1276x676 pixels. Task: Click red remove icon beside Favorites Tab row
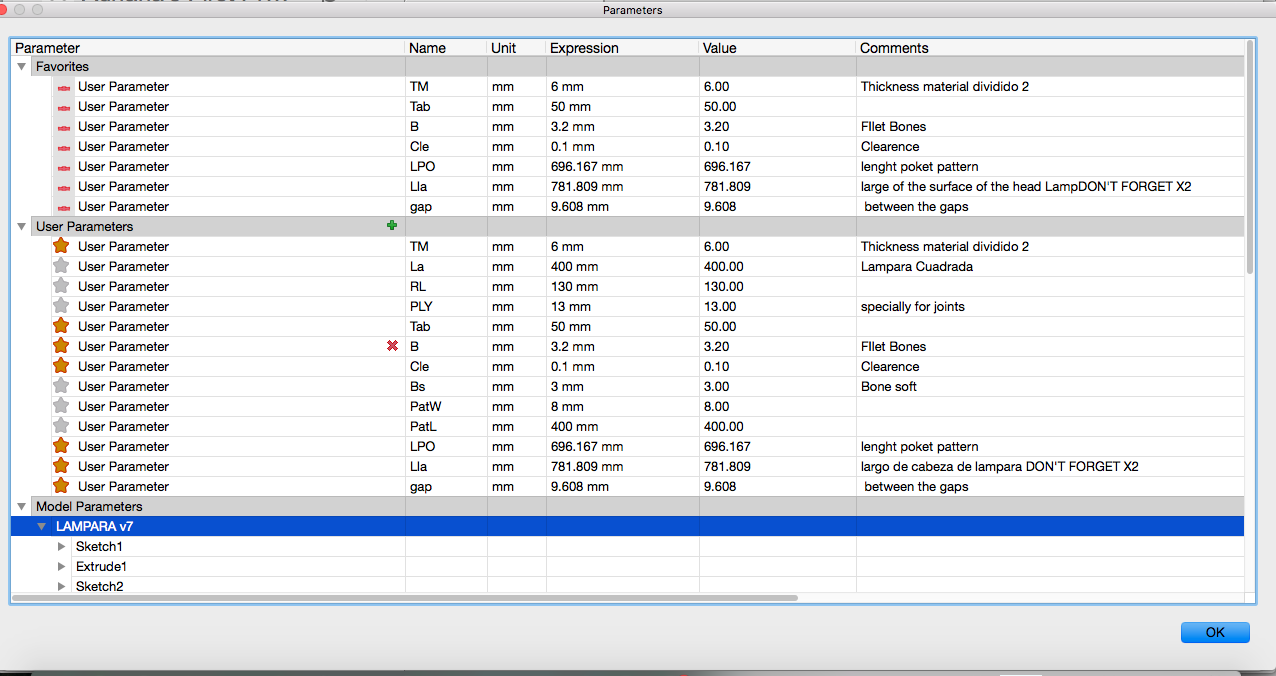click(64, 107)
